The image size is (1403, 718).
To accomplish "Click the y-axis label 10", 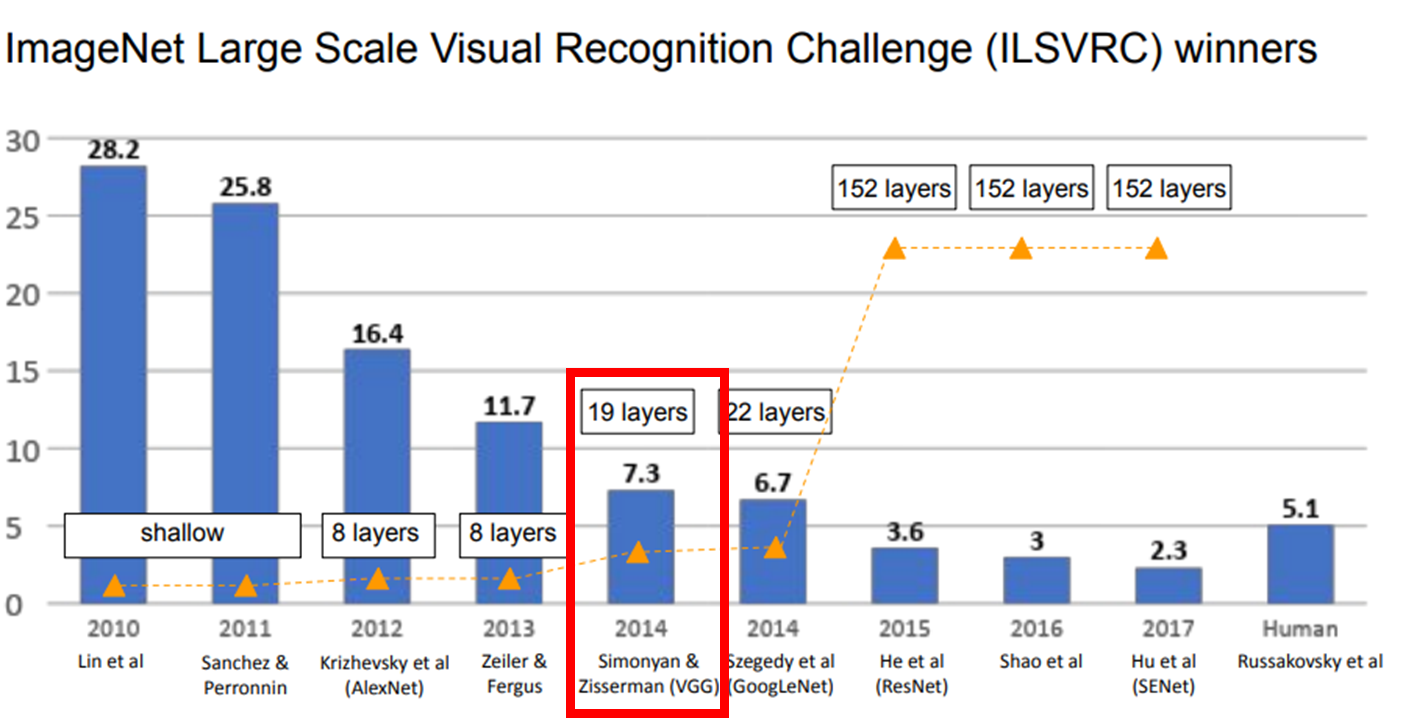I will point(23,449).
